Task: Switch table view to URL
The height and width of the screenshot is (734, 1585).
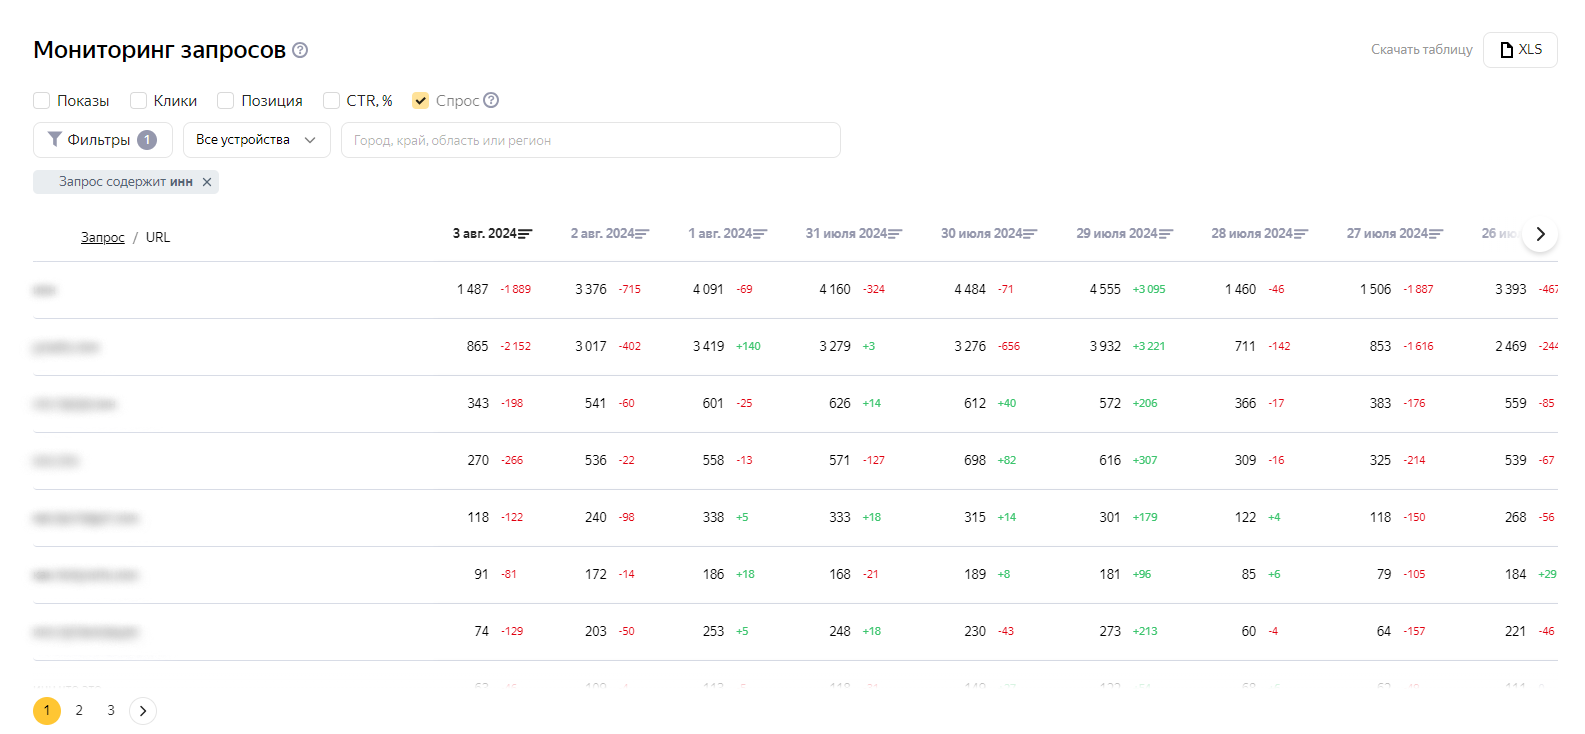Action: tap(158, 237)
